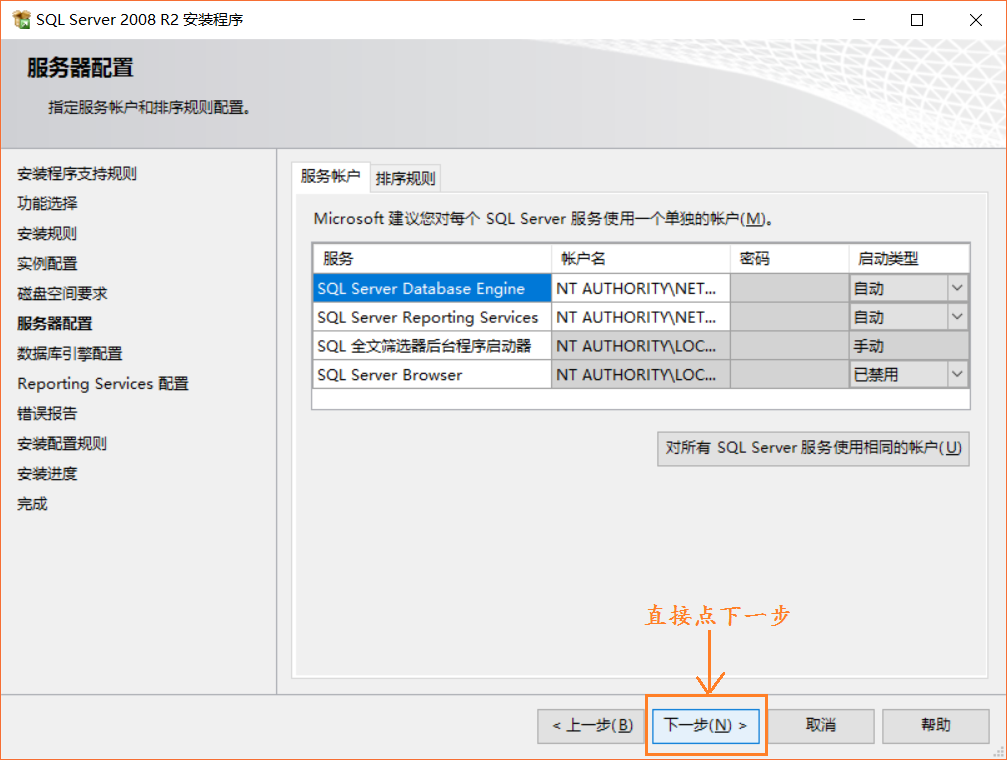The width and height of the screenshot is (1007, 760).
Task: Click Reporting Services 配置 step in sidebar
Action: 103,384
